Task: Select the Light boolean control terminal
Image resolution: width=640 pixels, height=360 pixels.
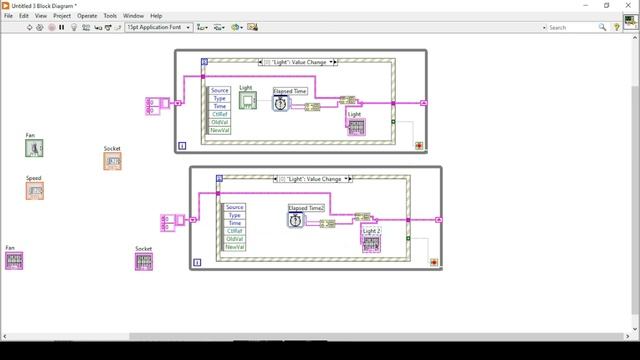Action: click(248, 100)
